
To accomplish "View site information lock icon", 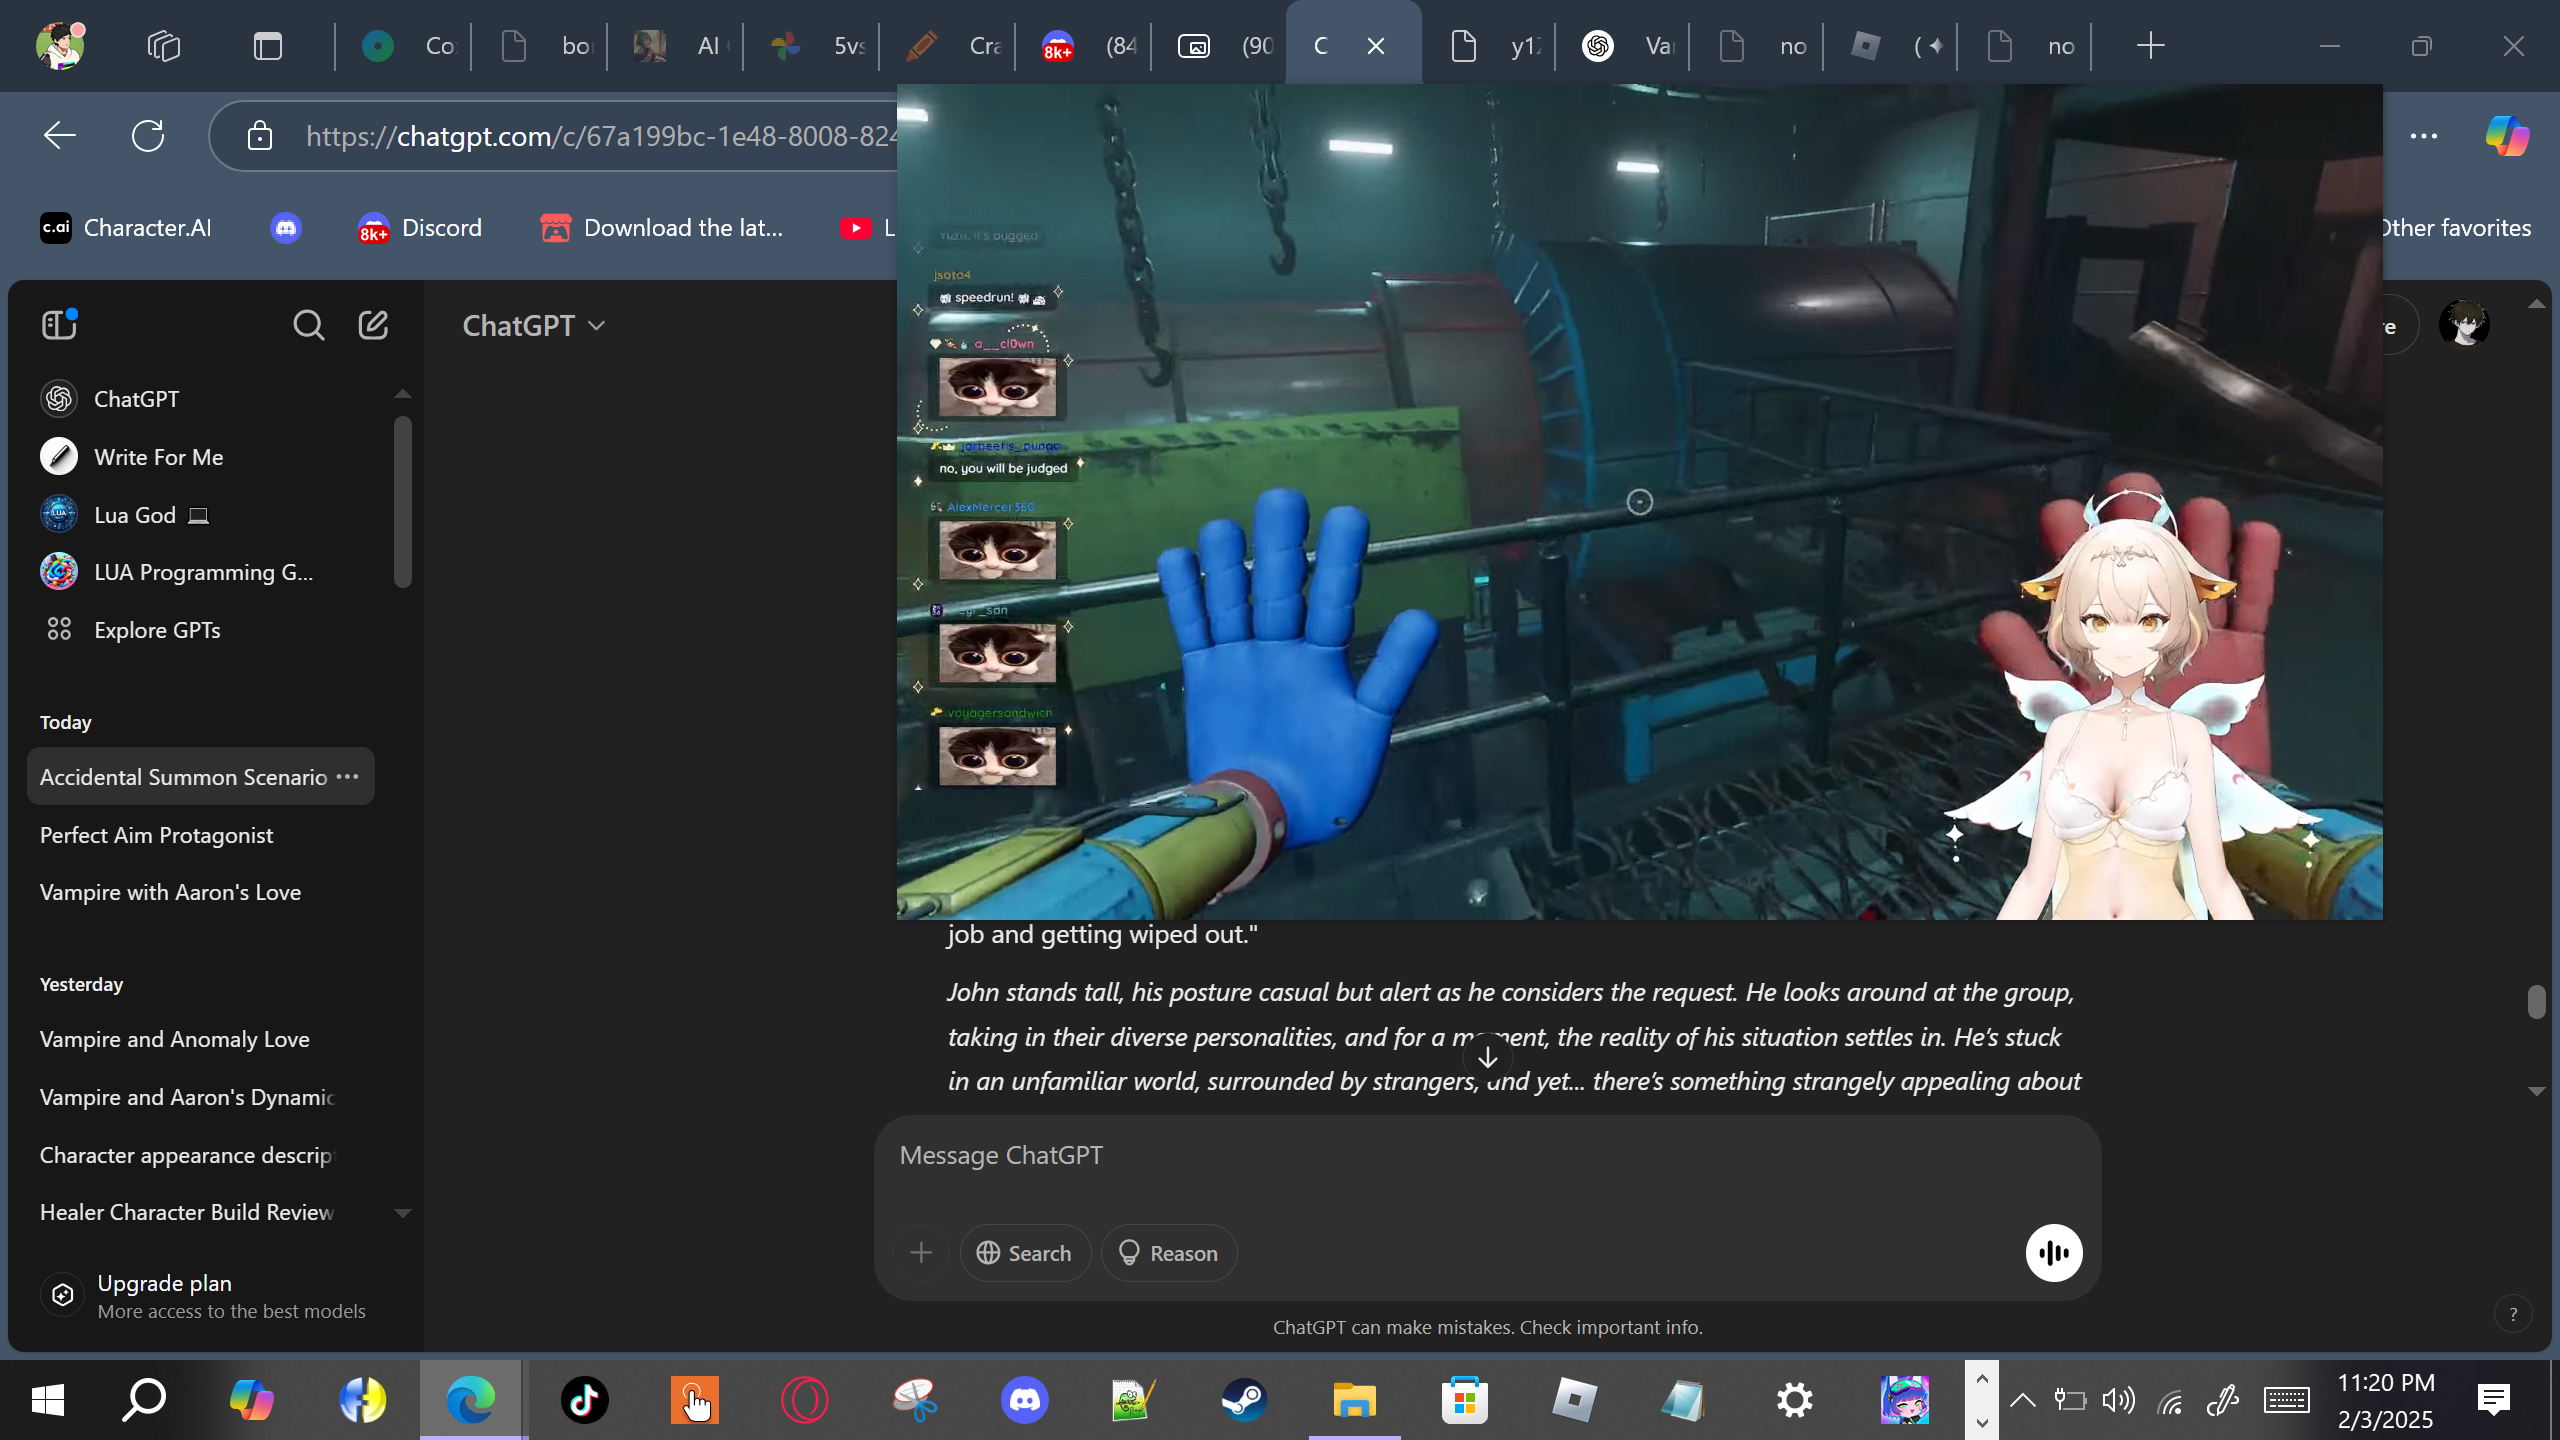I will pos(260,136).
